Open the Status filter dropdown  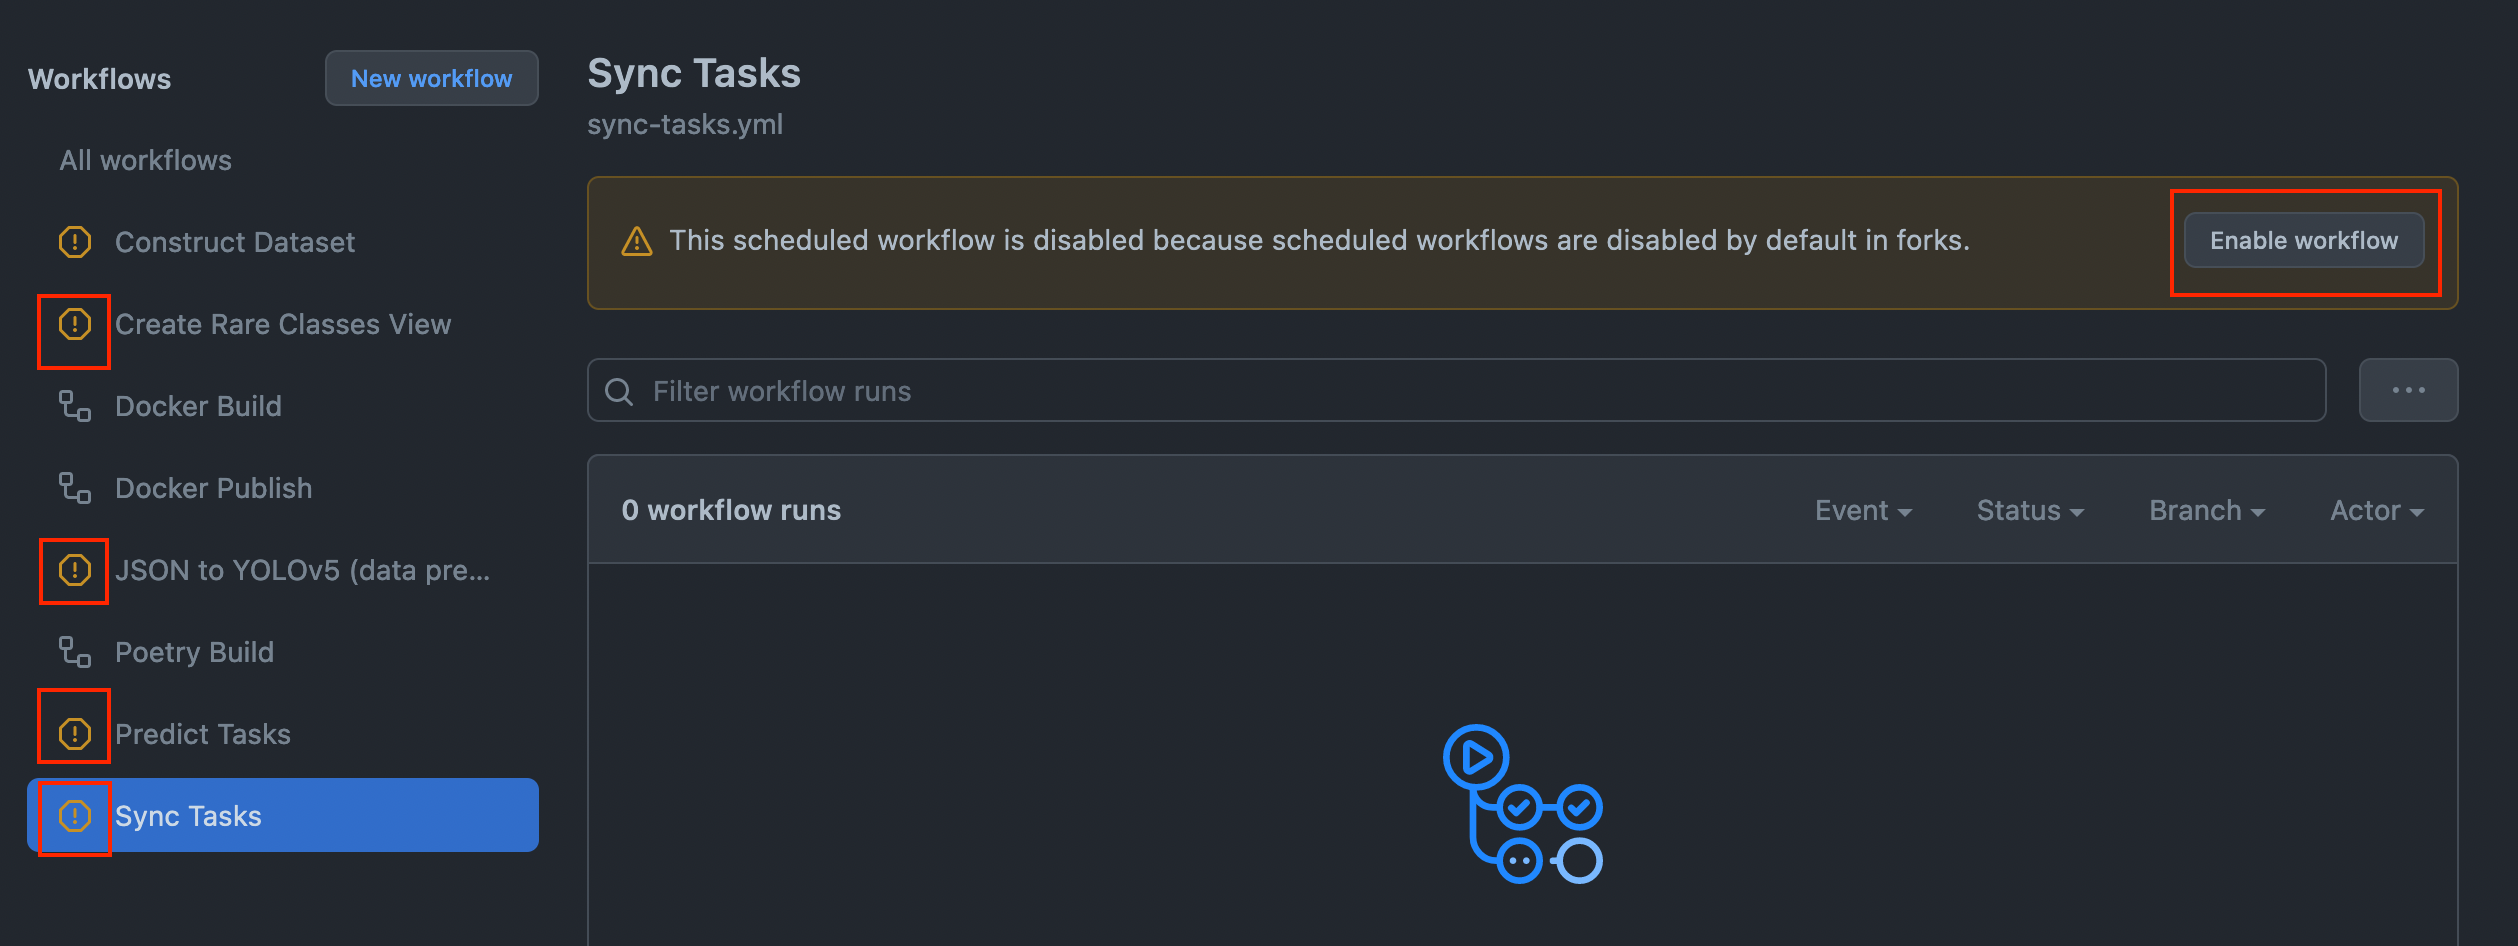coord(2030,510)
